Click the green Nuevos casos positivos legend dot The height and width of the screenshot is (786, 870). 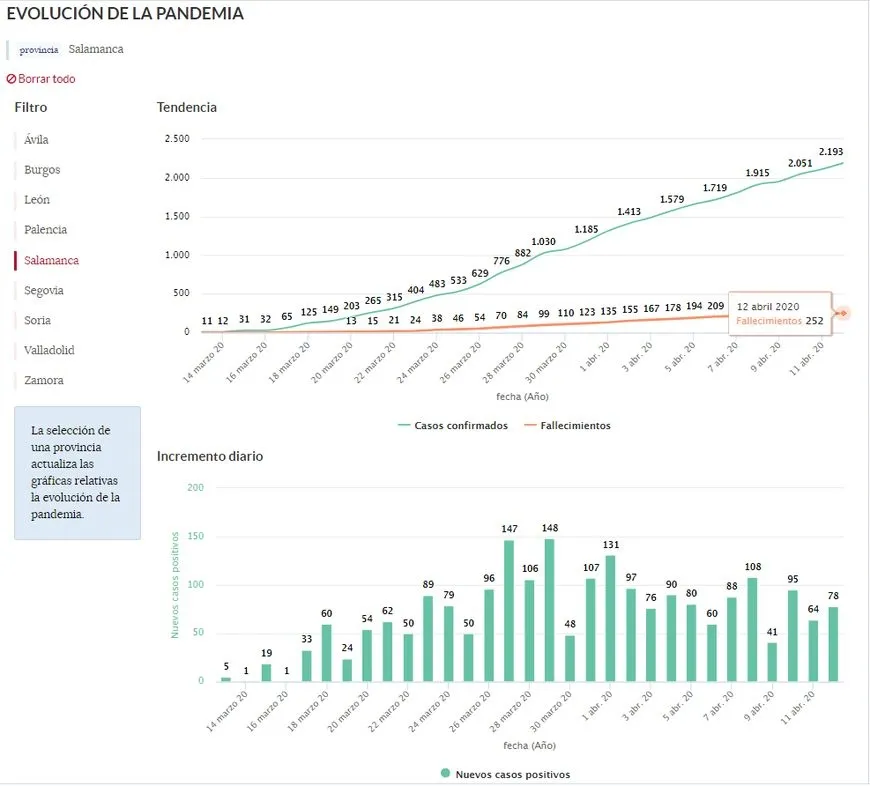pos(444,774)
